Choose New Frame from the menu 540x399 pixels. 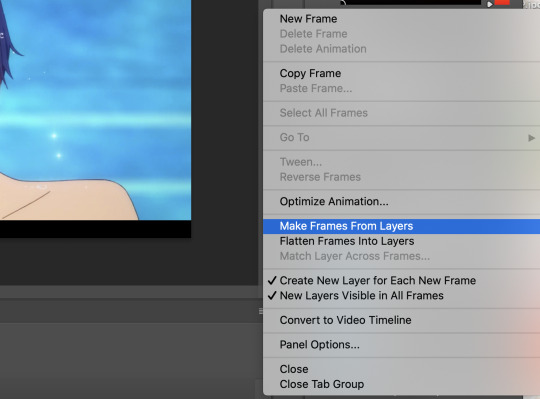[x=402, y=19]
